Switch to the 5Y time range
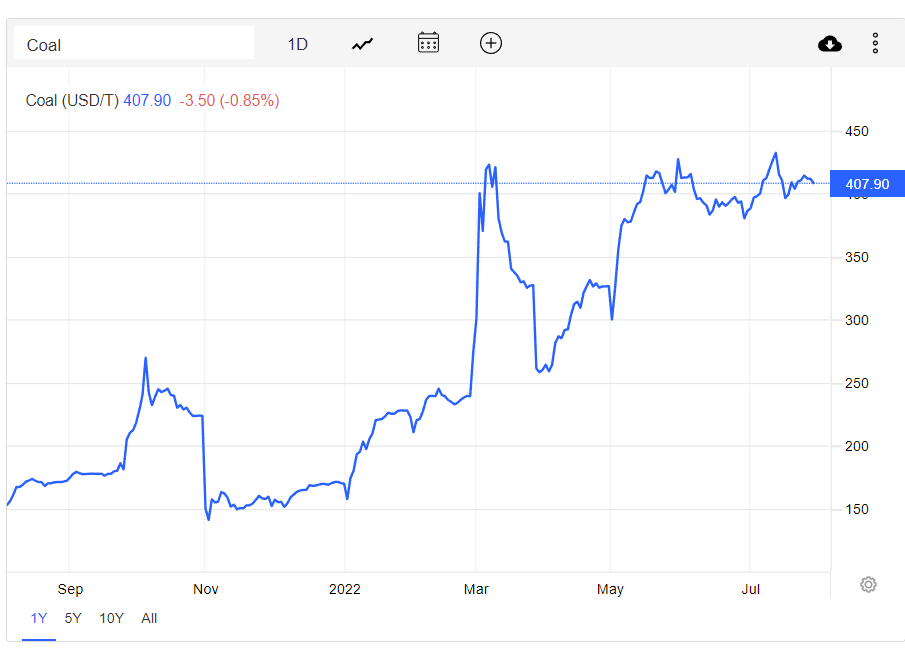Screen dimensions: 905x661 (73, 618)
